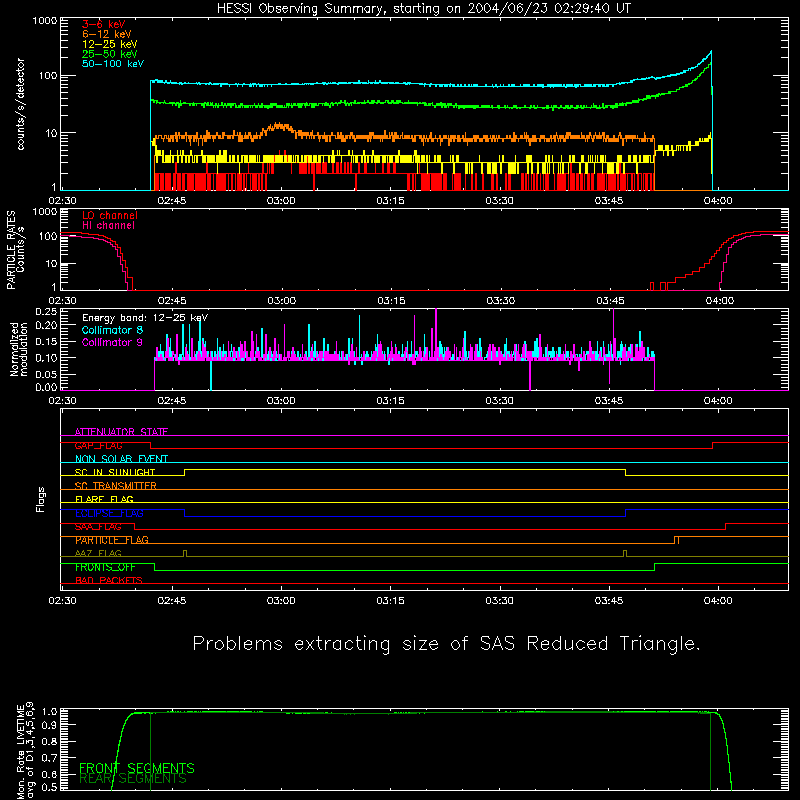Select the FRONT SEGMENTS legend label
The height and width of the screenshot is (800, 800).
coord(137,768)
